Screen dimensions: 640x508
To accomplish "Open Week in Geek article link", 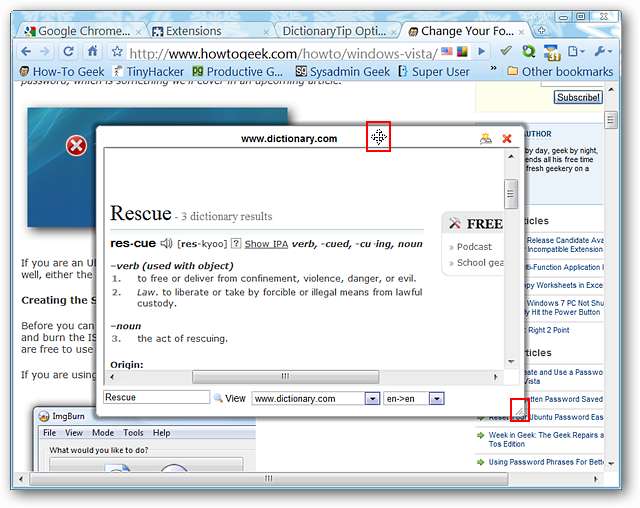I will (546, 439).
